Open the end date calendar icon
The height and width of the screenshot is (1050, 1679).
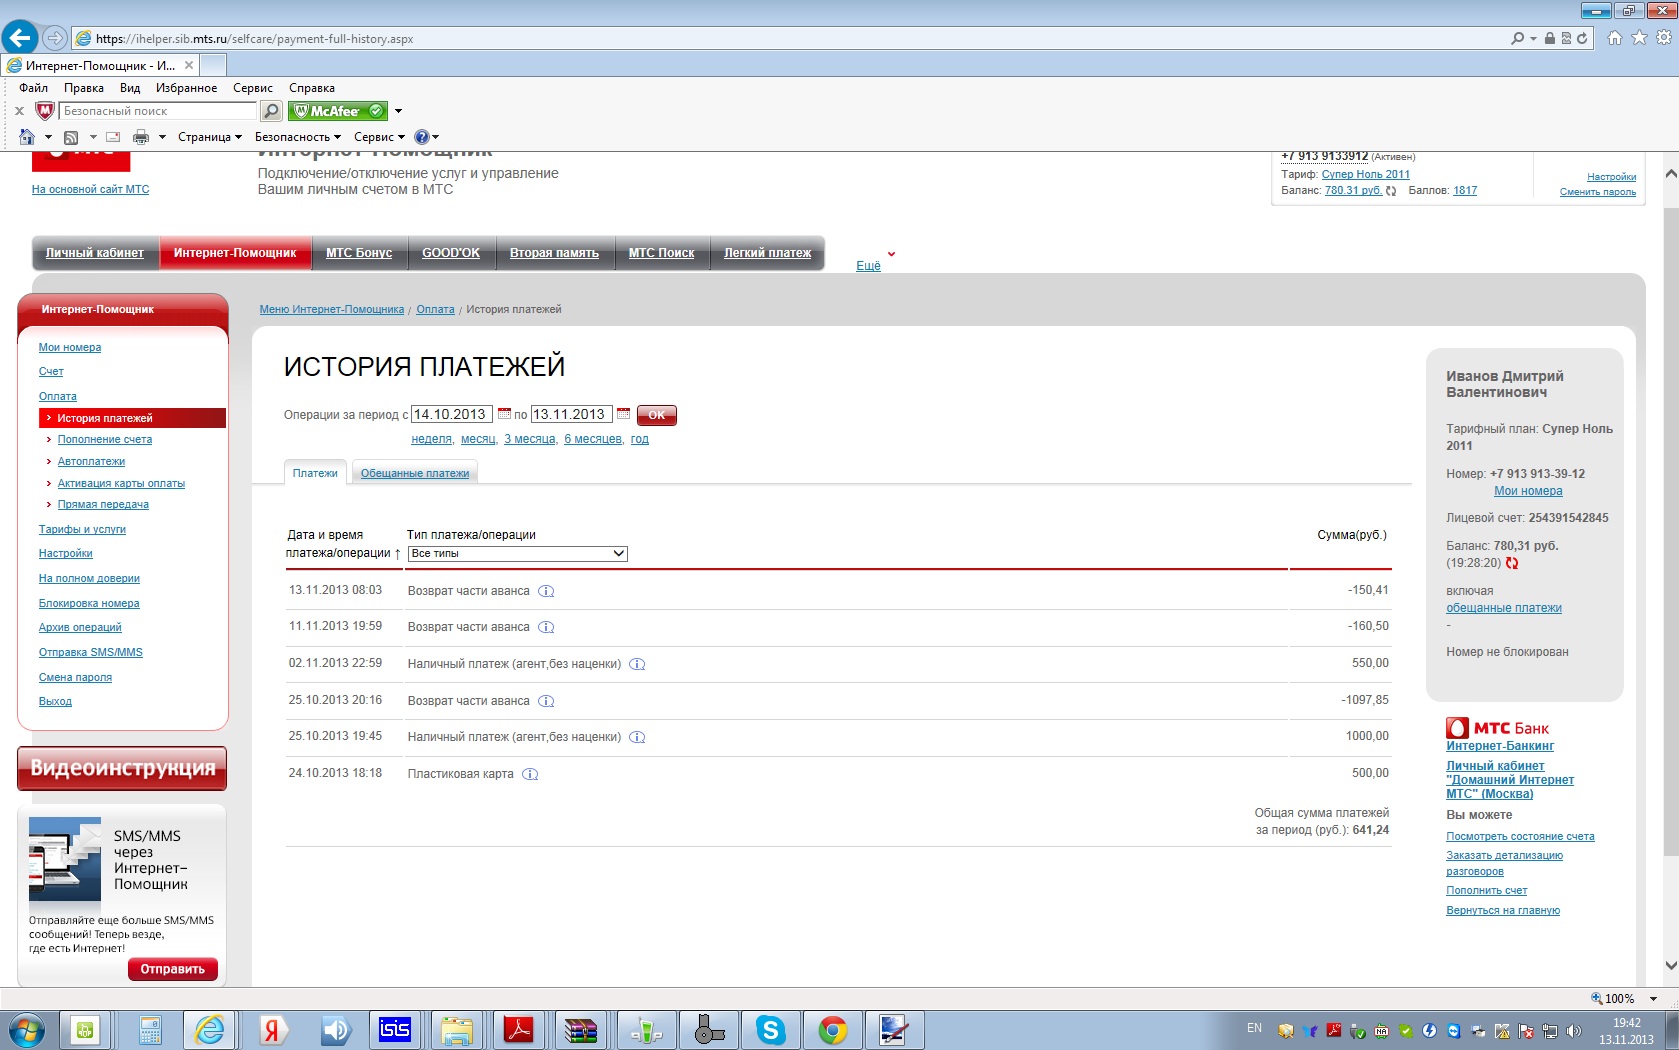click(x=624, y=413)
